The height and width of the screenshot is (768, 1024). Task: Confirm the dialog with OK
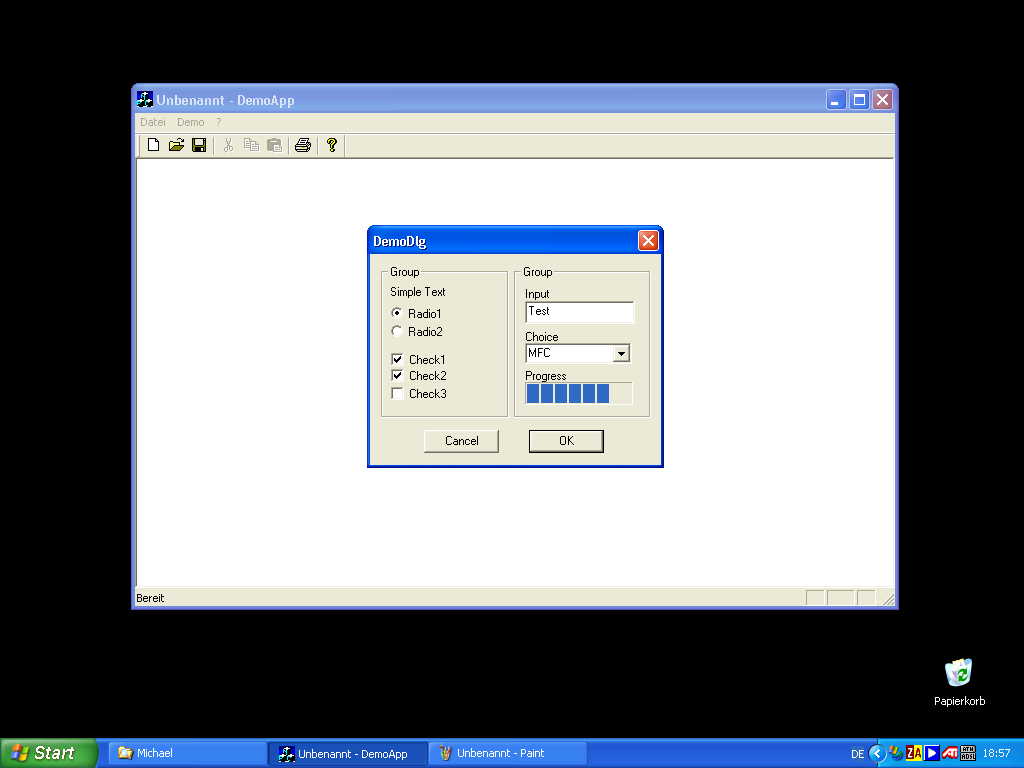[x=566, y=441]
